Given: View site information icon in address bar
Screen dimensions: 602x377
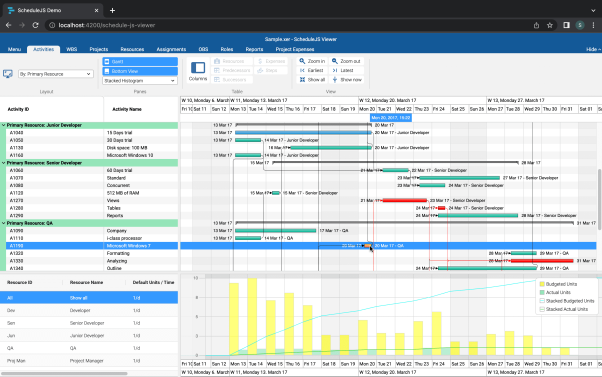Looking at the screenshot, I should point(52,25).
